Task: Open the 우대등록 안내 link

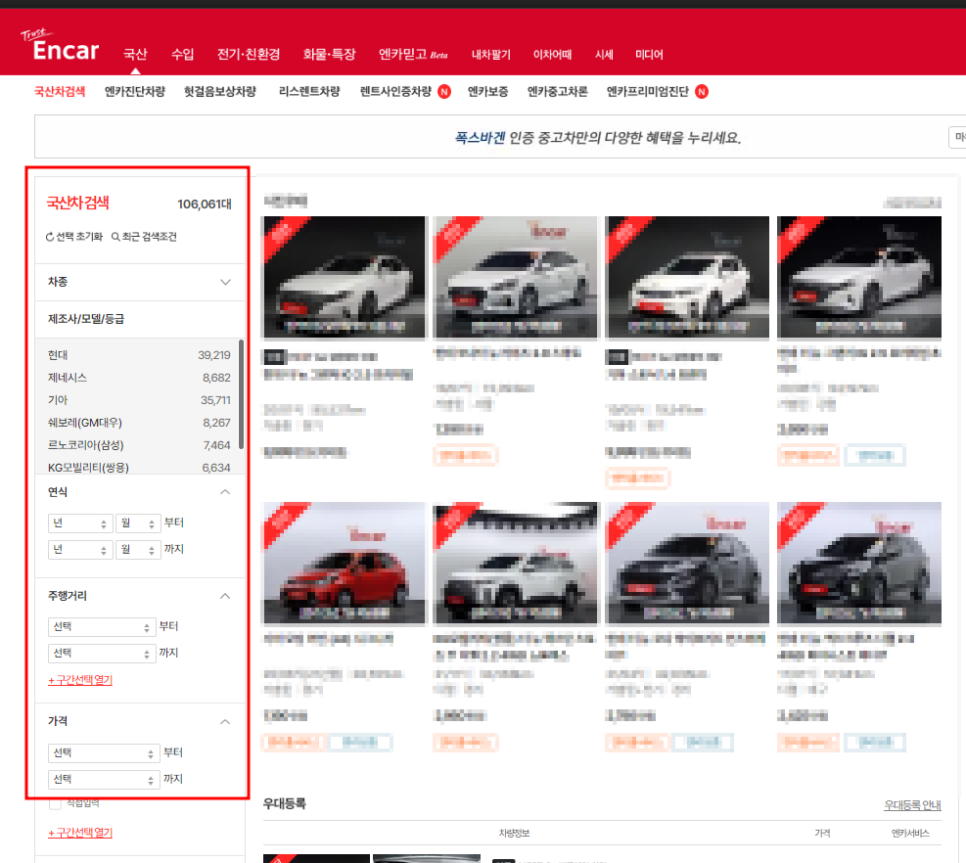Action: coord(912,805)
